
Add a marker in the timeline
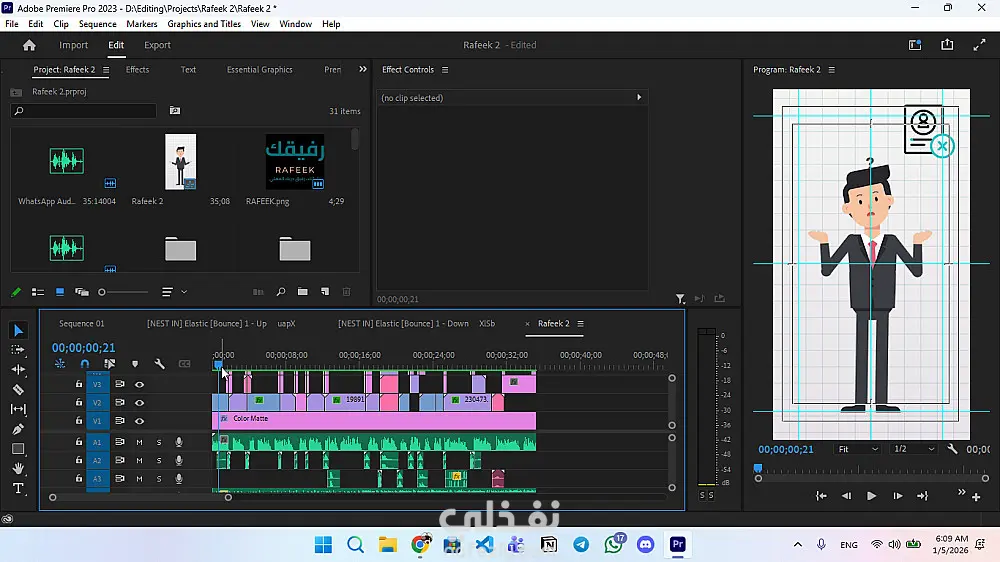(x=135, y=364)
